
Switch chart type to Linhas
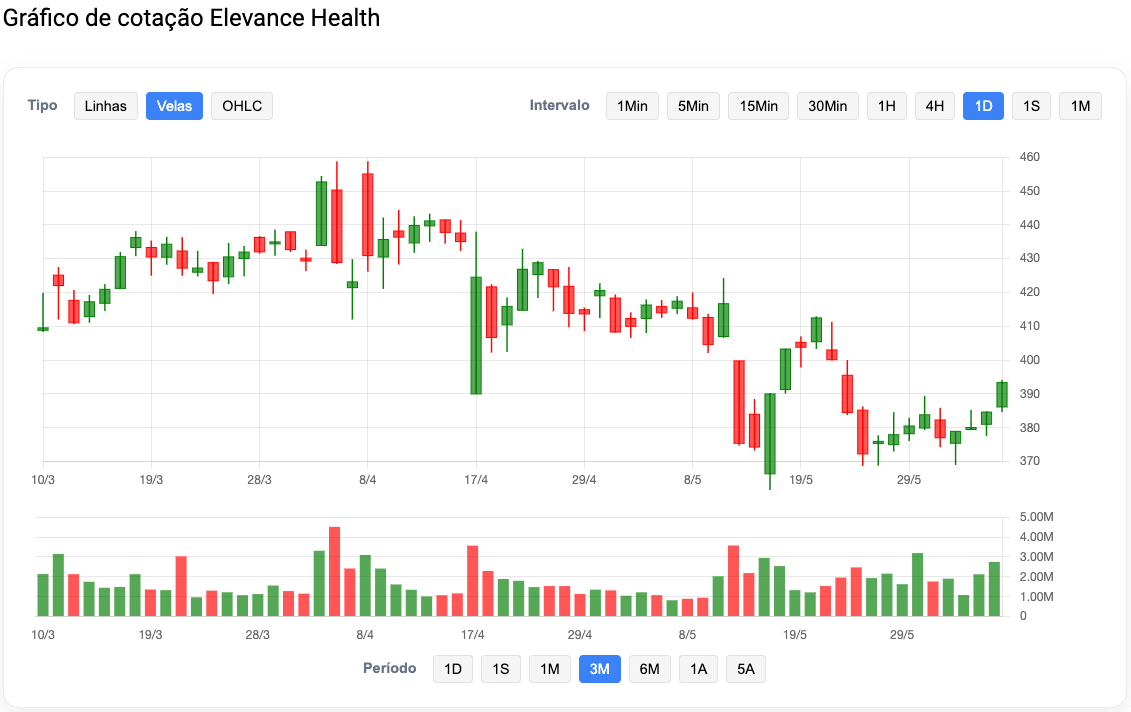(106, 106)
